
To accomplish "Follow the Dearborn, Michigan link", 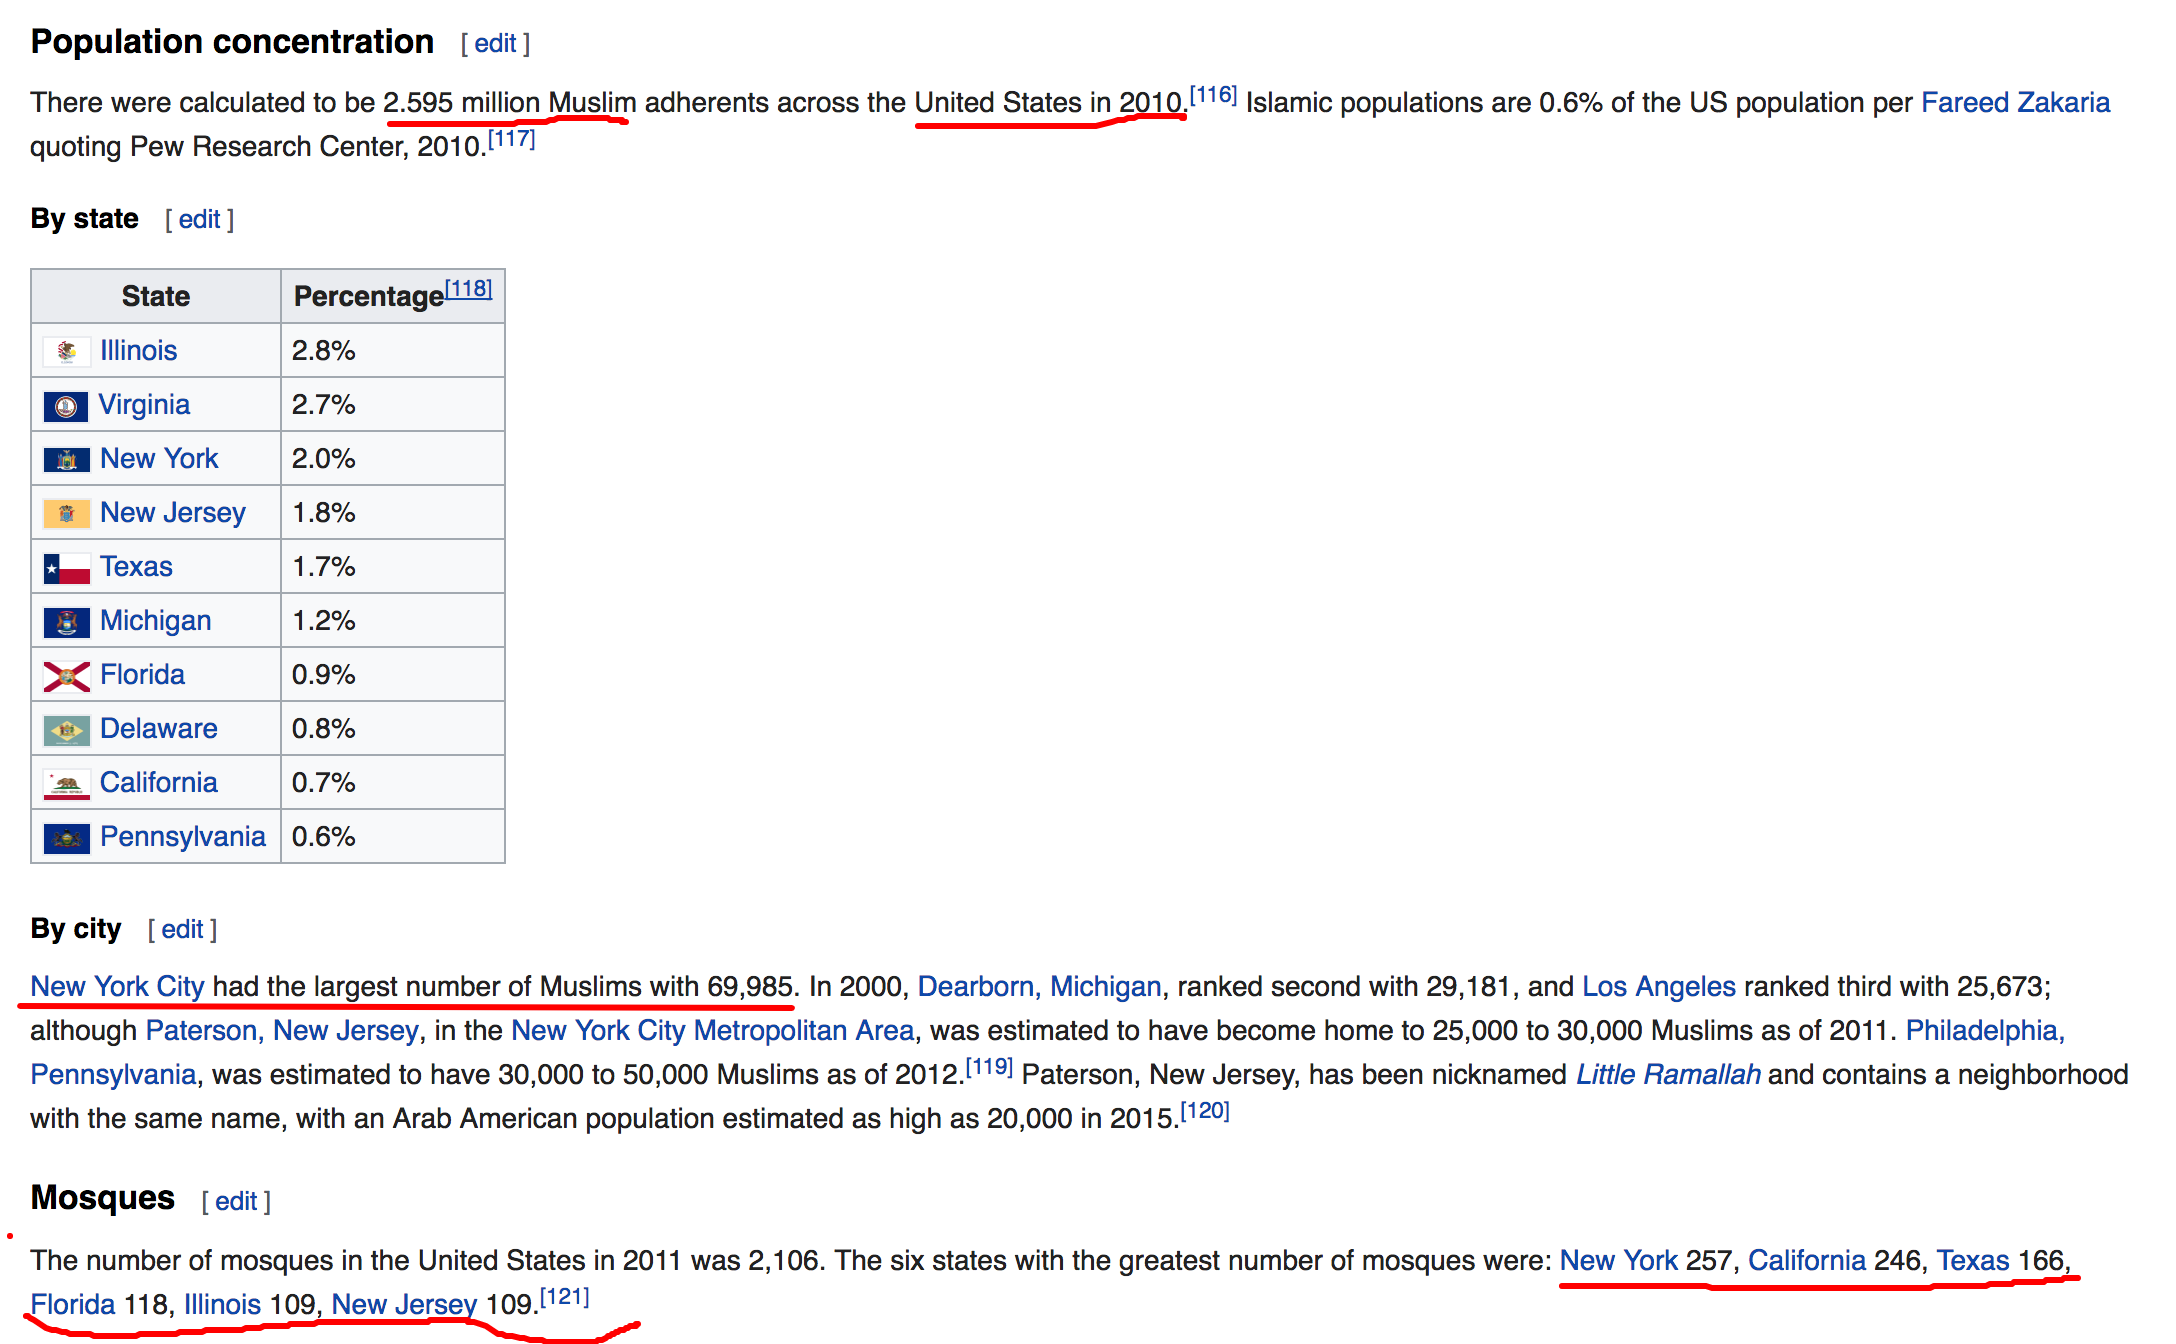I will pos(1039,987).
